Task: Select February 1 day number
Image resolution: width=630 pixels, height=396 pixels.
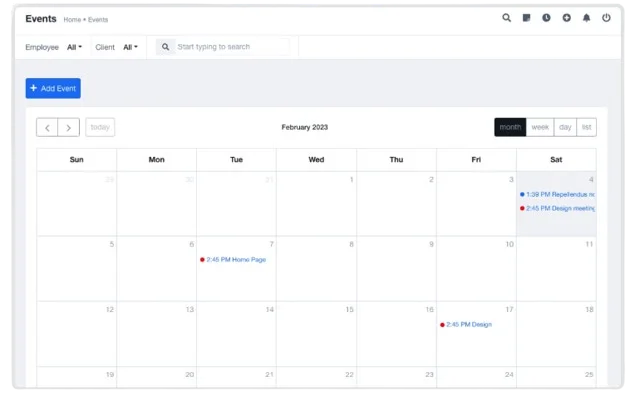Action: [x=351, y=180]
